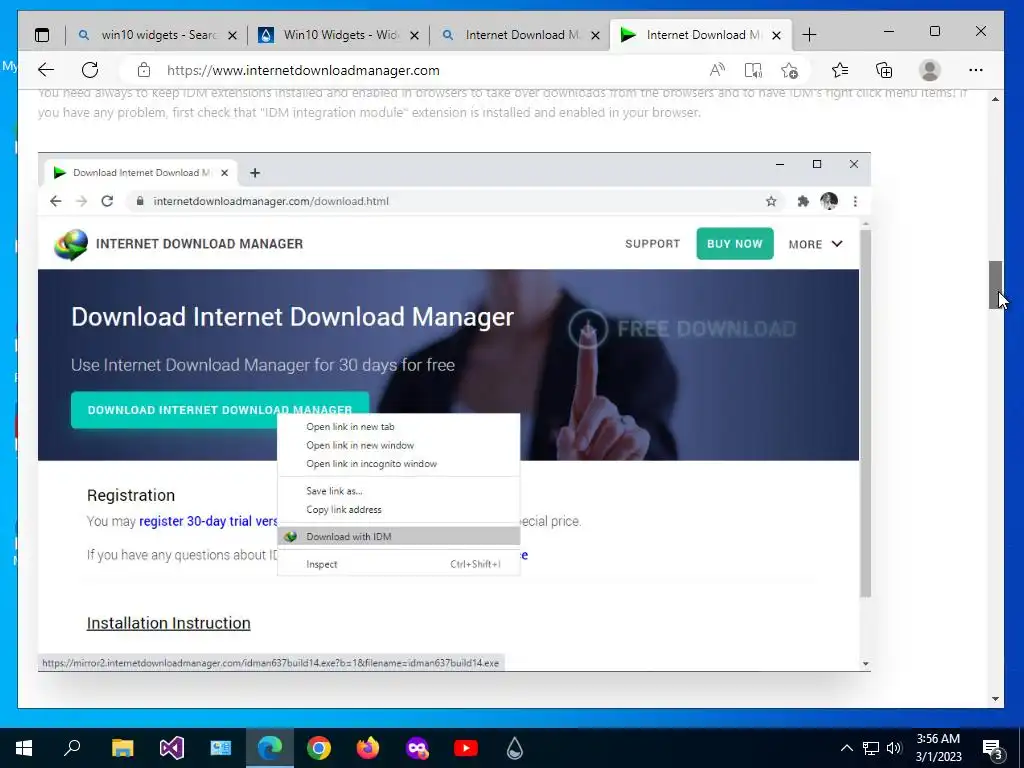The height and width of the screenshot is (768, 1024).
Task: Click three-dot menu in embedded Chrome
Action: 855,201
